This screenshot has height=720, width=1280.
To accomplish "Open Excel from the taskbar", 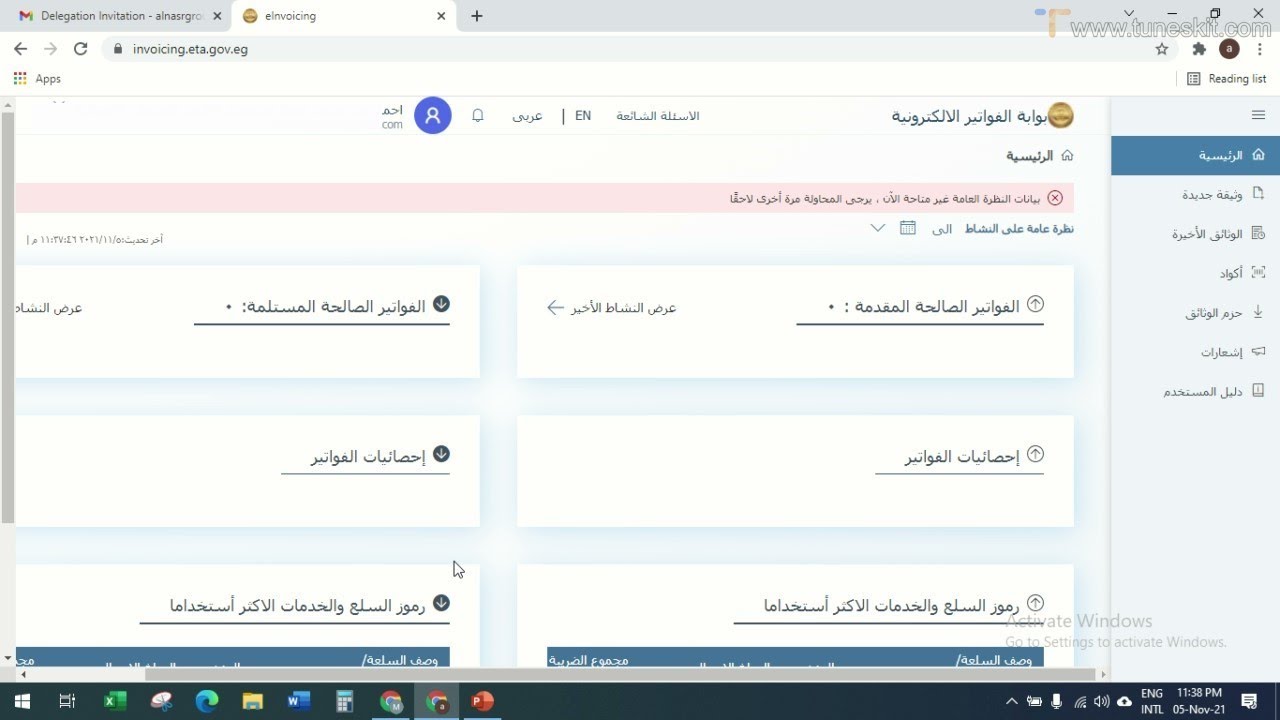I will (x=115, y=701).
